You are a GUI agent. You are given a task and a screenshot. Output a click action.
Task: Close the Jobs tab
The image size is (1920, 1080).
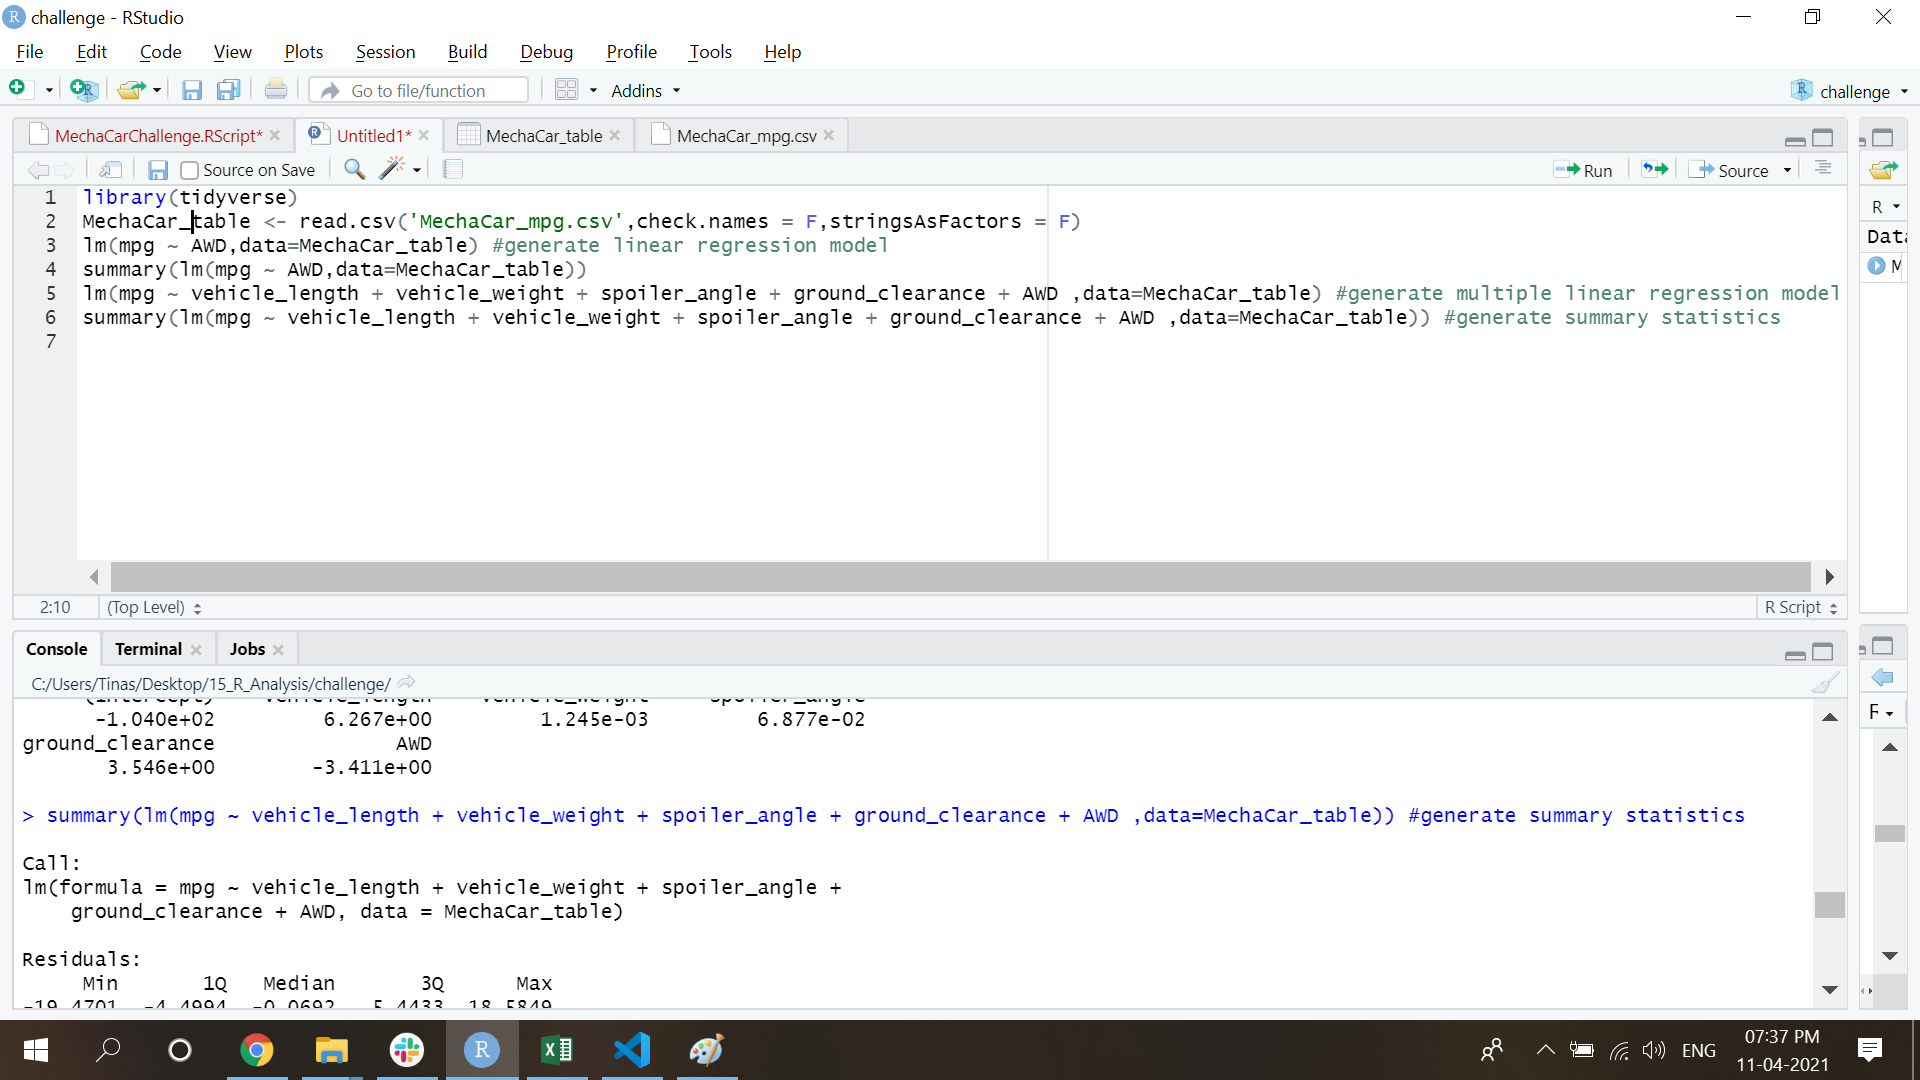[278, 650]
